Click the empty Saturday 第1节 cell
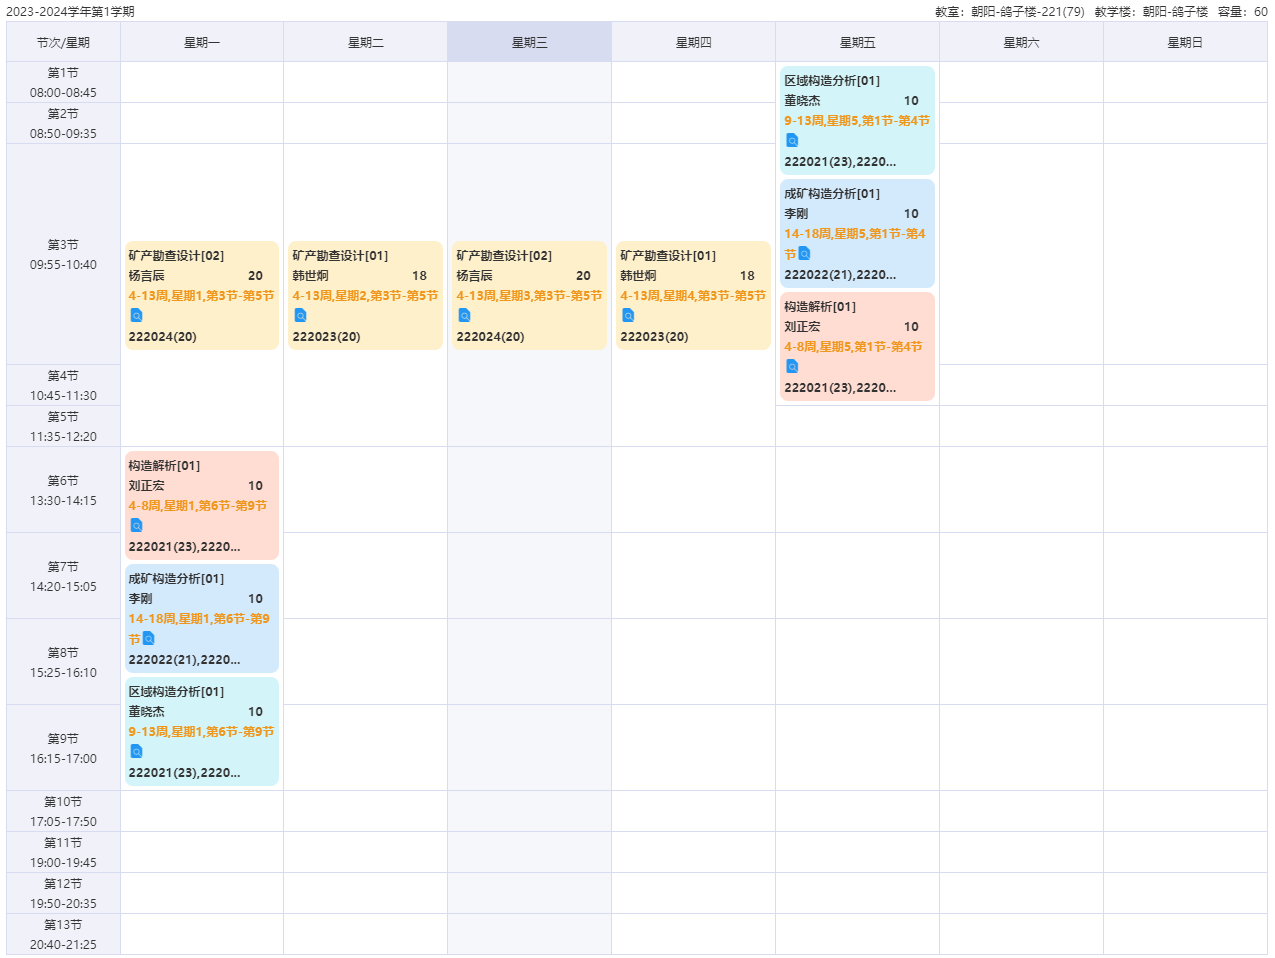 1021,82
